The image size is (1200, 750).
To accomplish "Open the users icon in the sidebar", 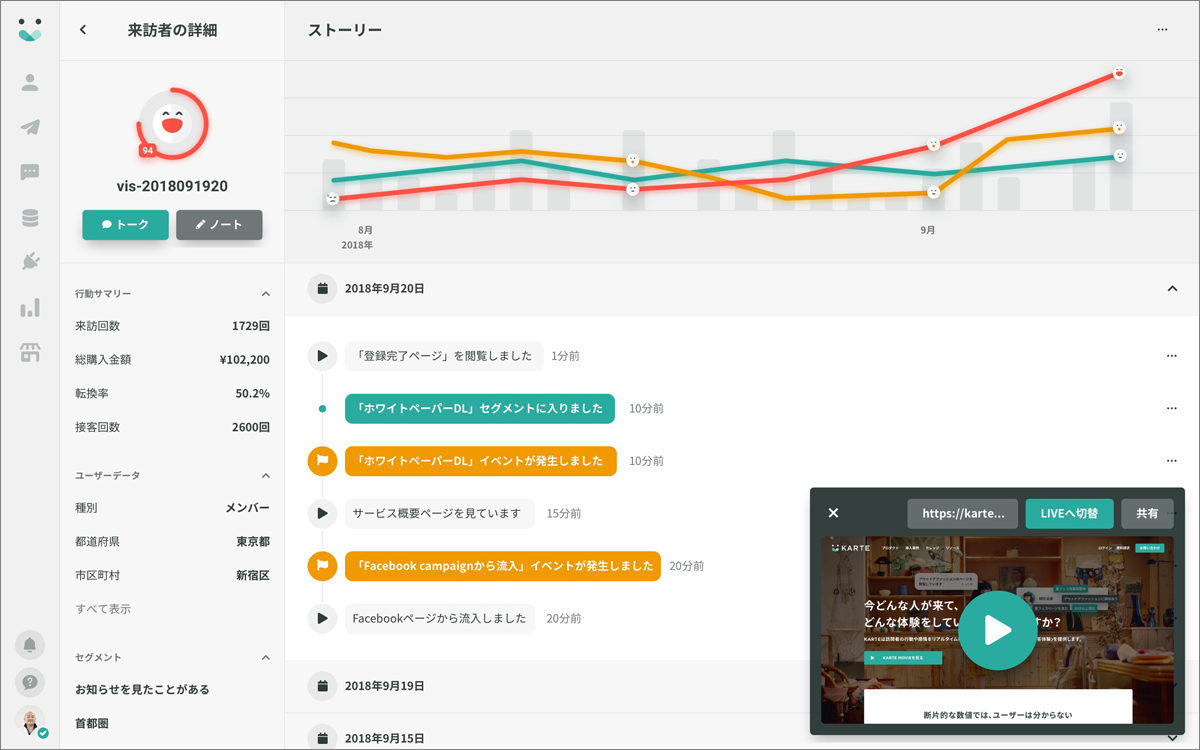I will coord(30,82).
